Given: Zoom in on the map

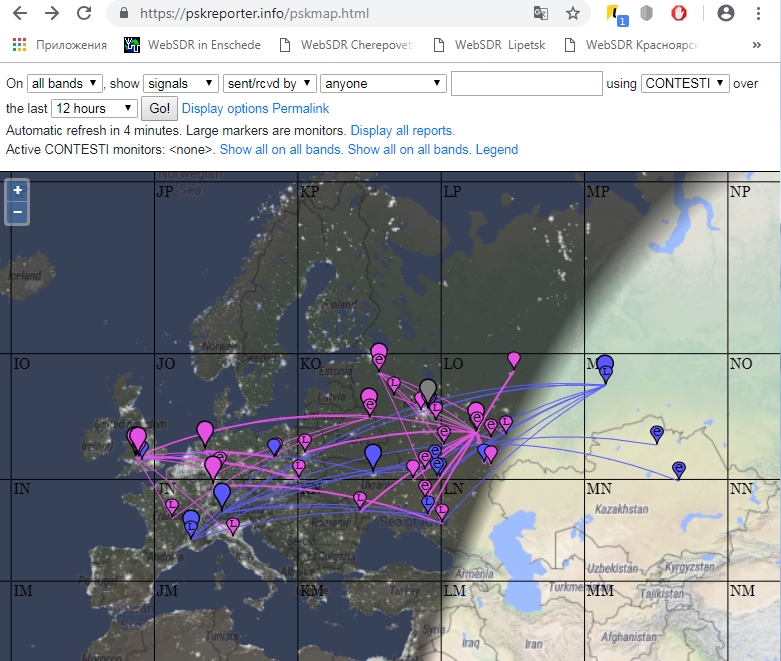Looking at the screenshot, I should click(x=18, y=190).
